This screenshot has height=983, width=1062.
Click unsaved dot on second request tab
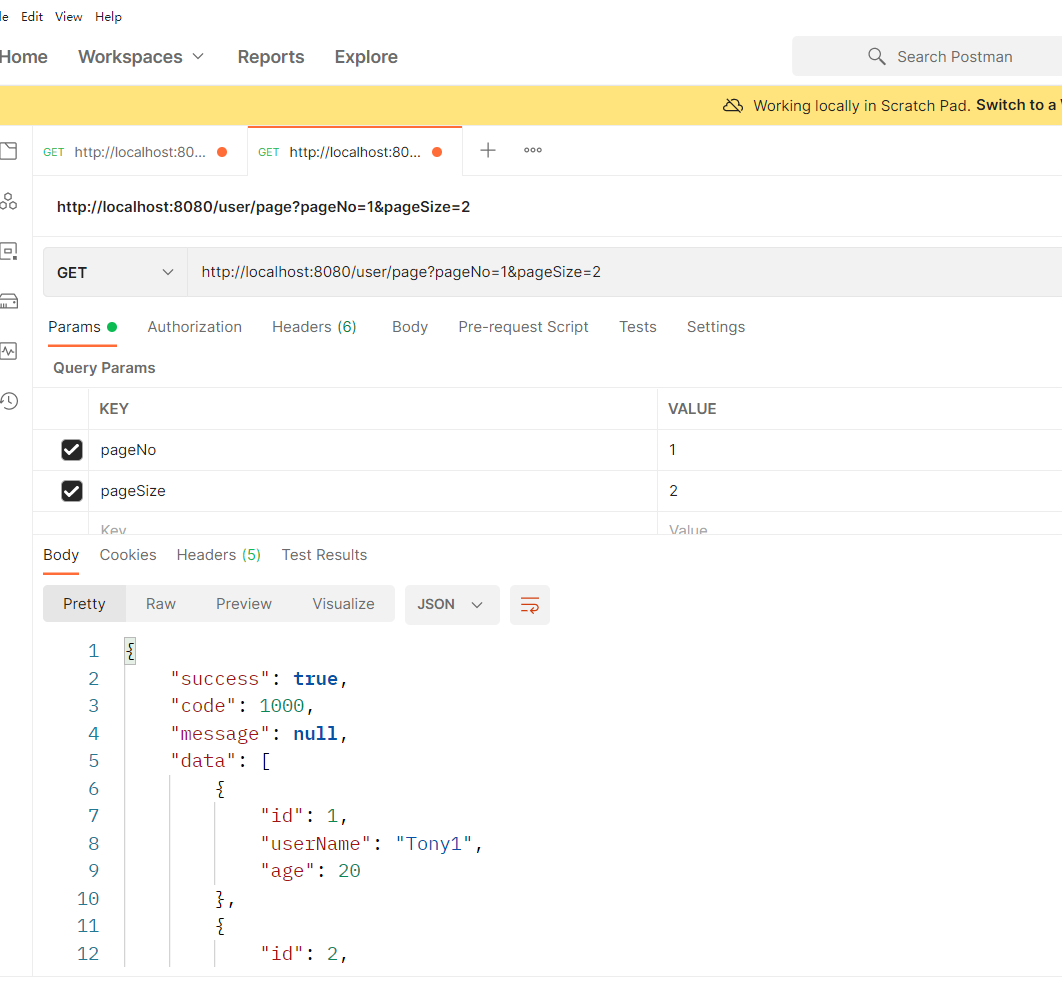[437, 152]
